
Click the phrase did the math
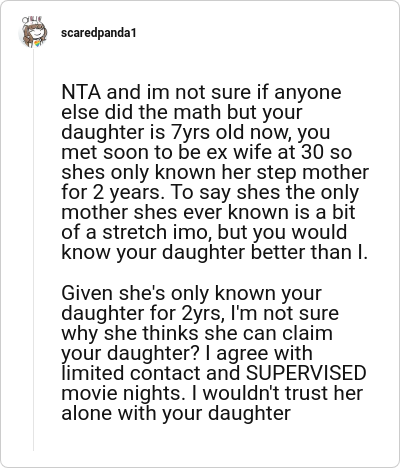pyautogui.click(x=163, y=112)
